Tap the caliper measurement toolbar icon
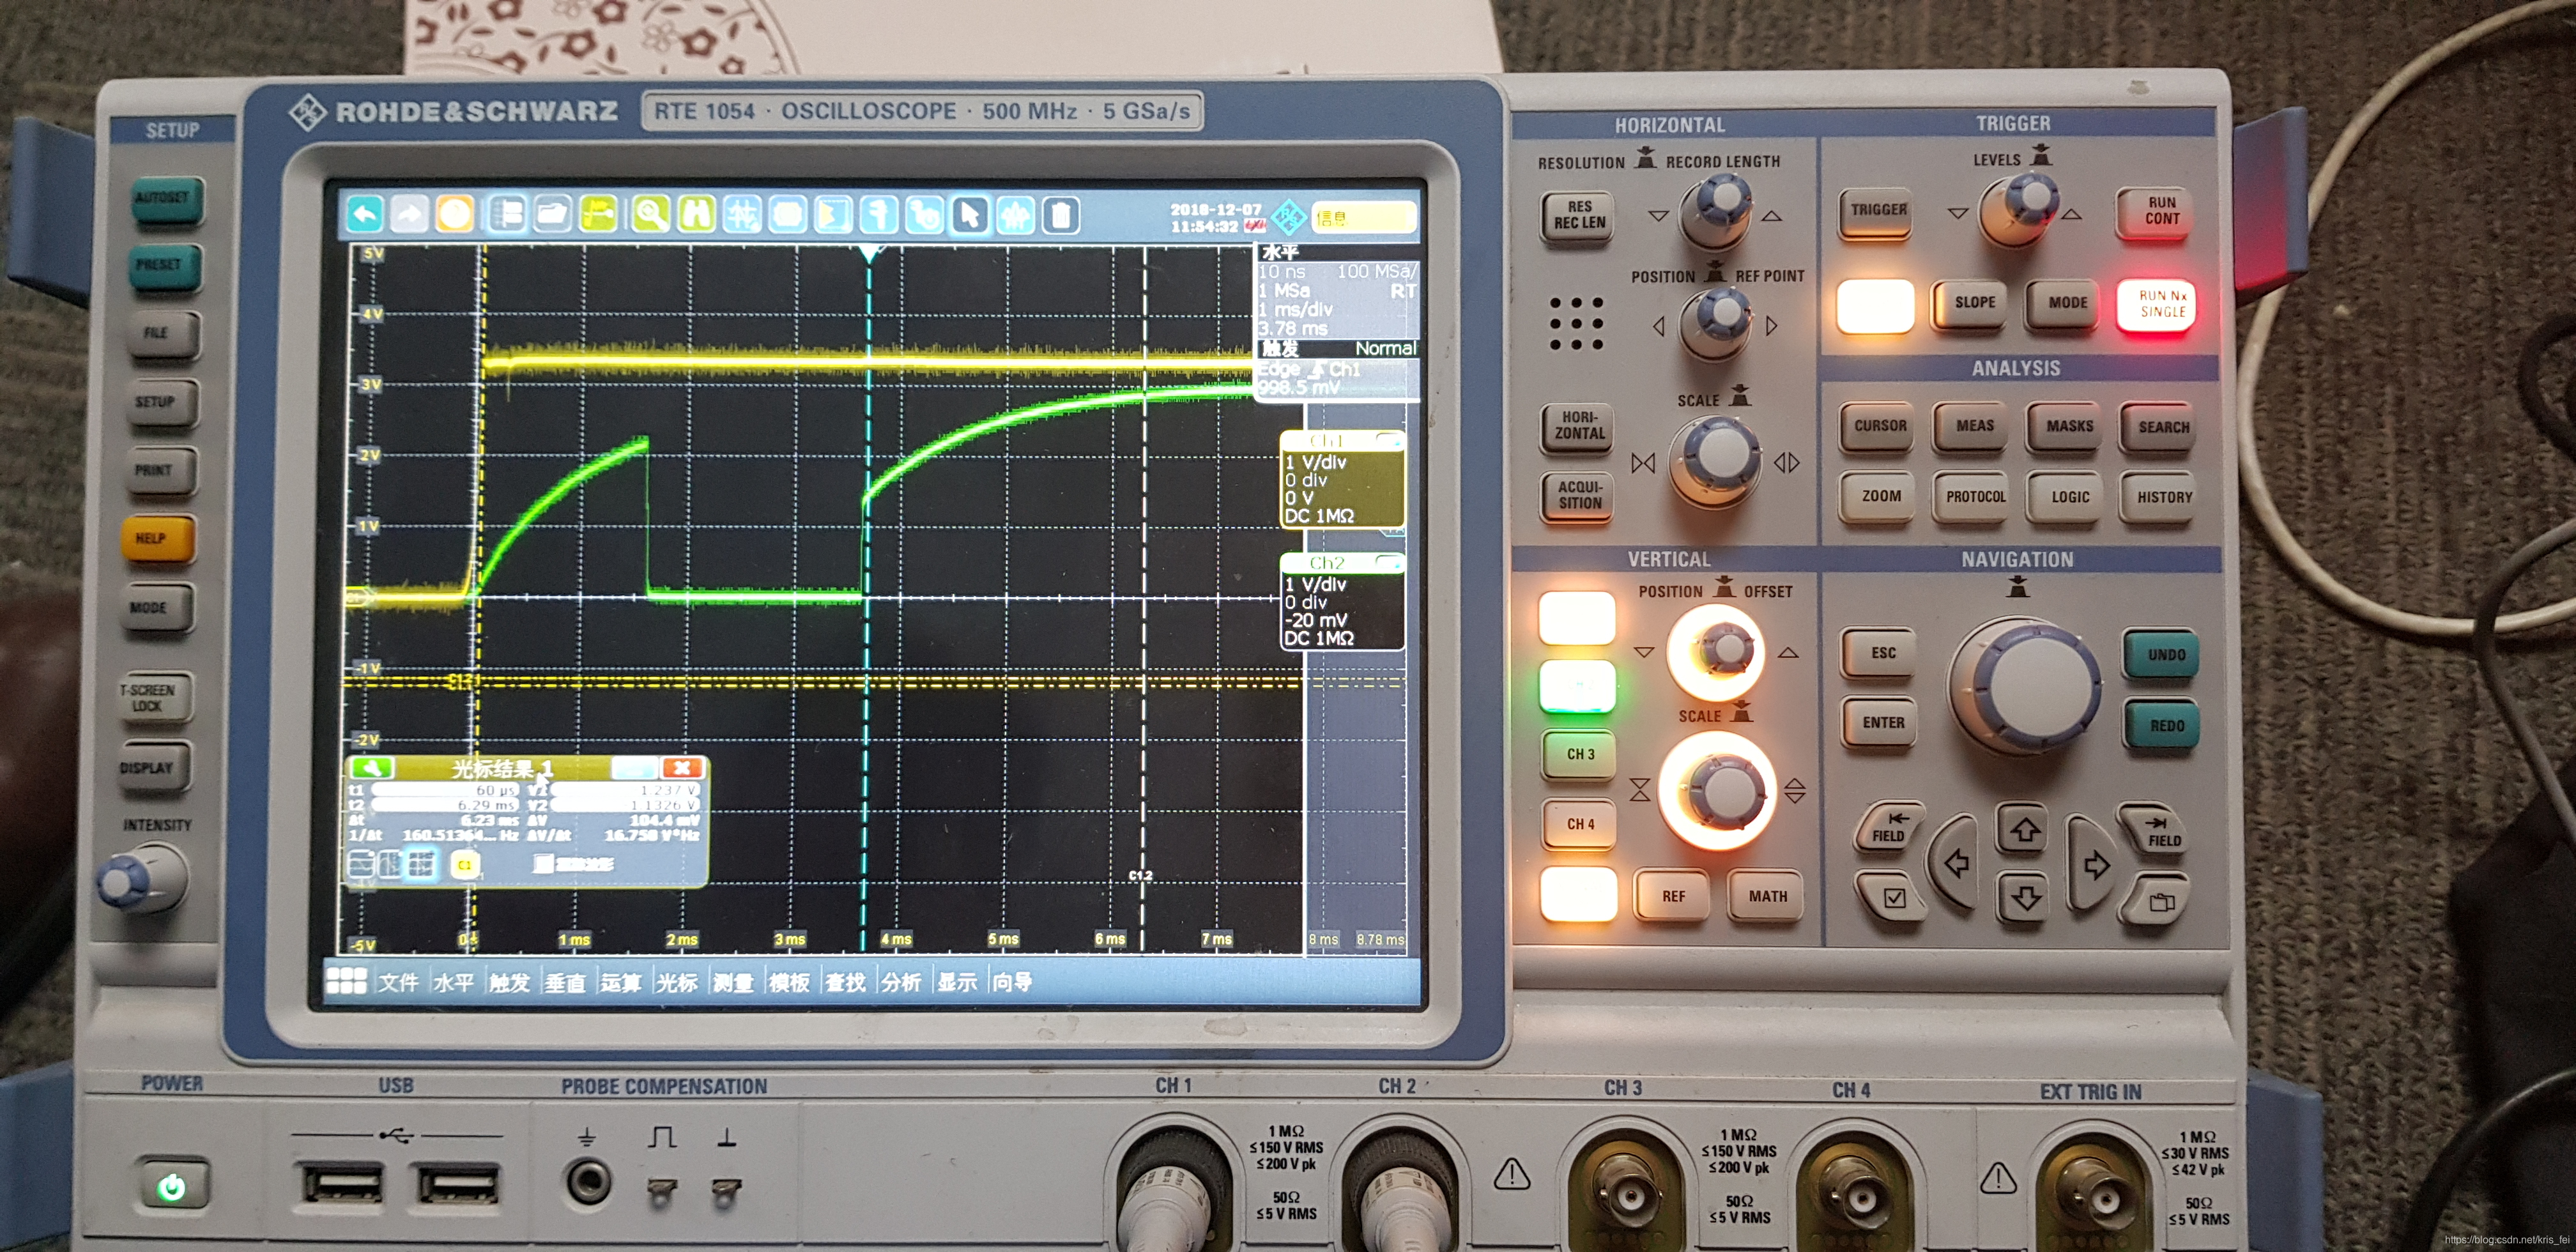 [x=880, y=214]
